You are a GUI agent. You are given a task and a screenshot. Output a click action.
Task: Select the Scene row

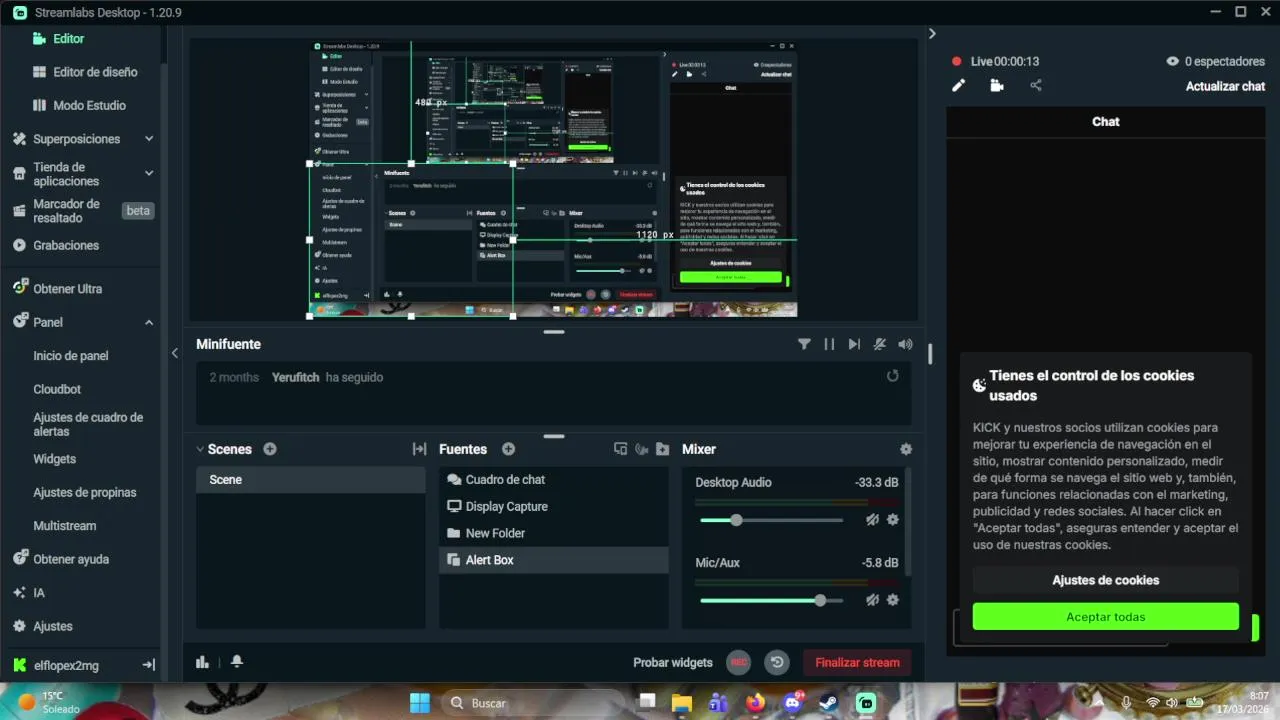[x=311, y=480]
